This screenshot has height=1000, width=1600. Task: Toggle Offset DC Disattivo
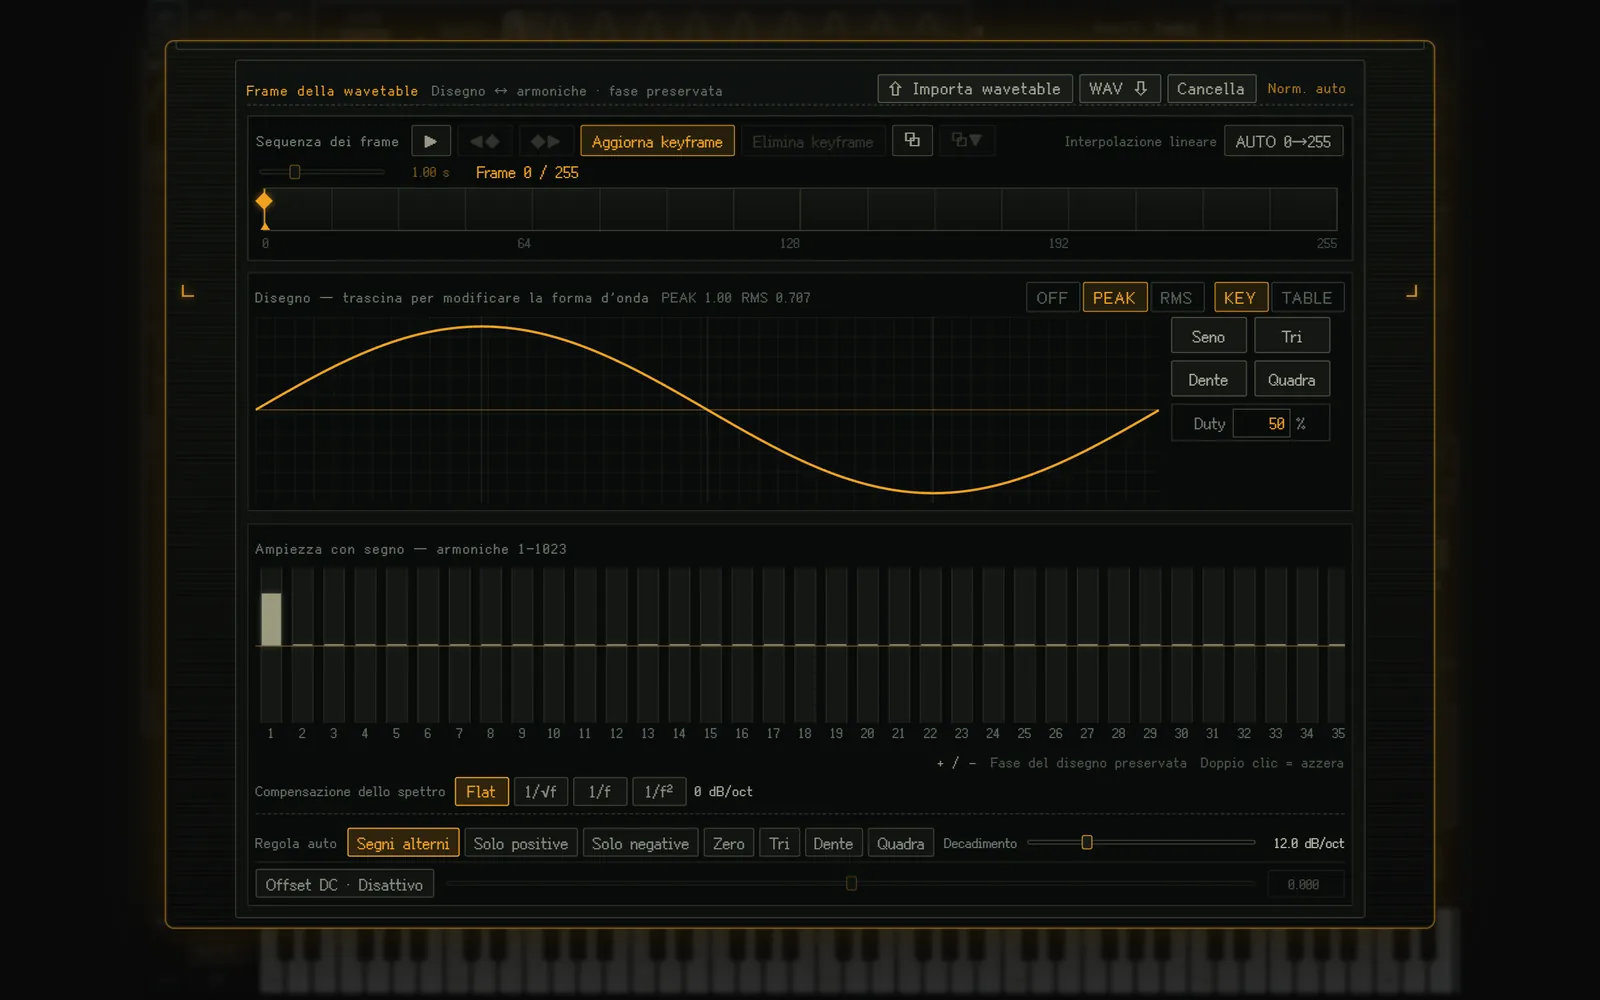click(345, 884)
